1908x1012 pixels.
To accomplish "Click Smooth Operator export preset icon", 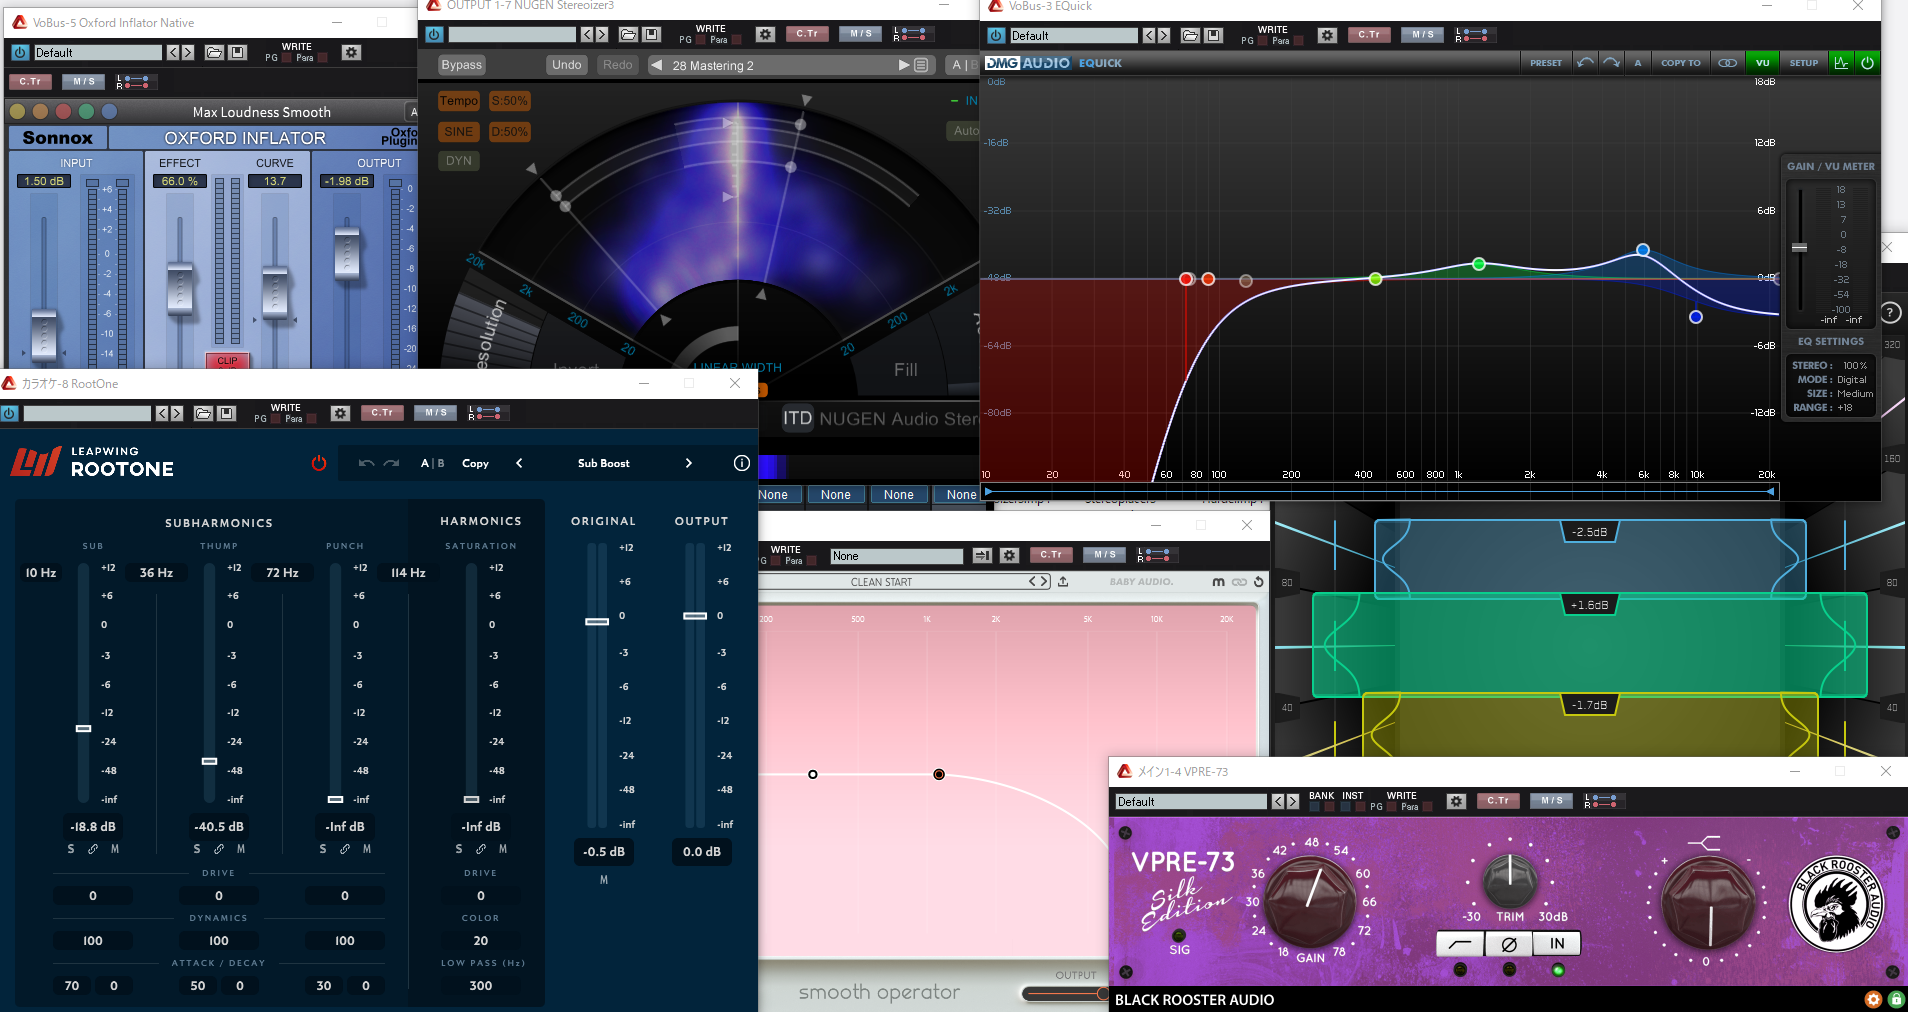I will pyautogui.click(x=1063, y=582).
